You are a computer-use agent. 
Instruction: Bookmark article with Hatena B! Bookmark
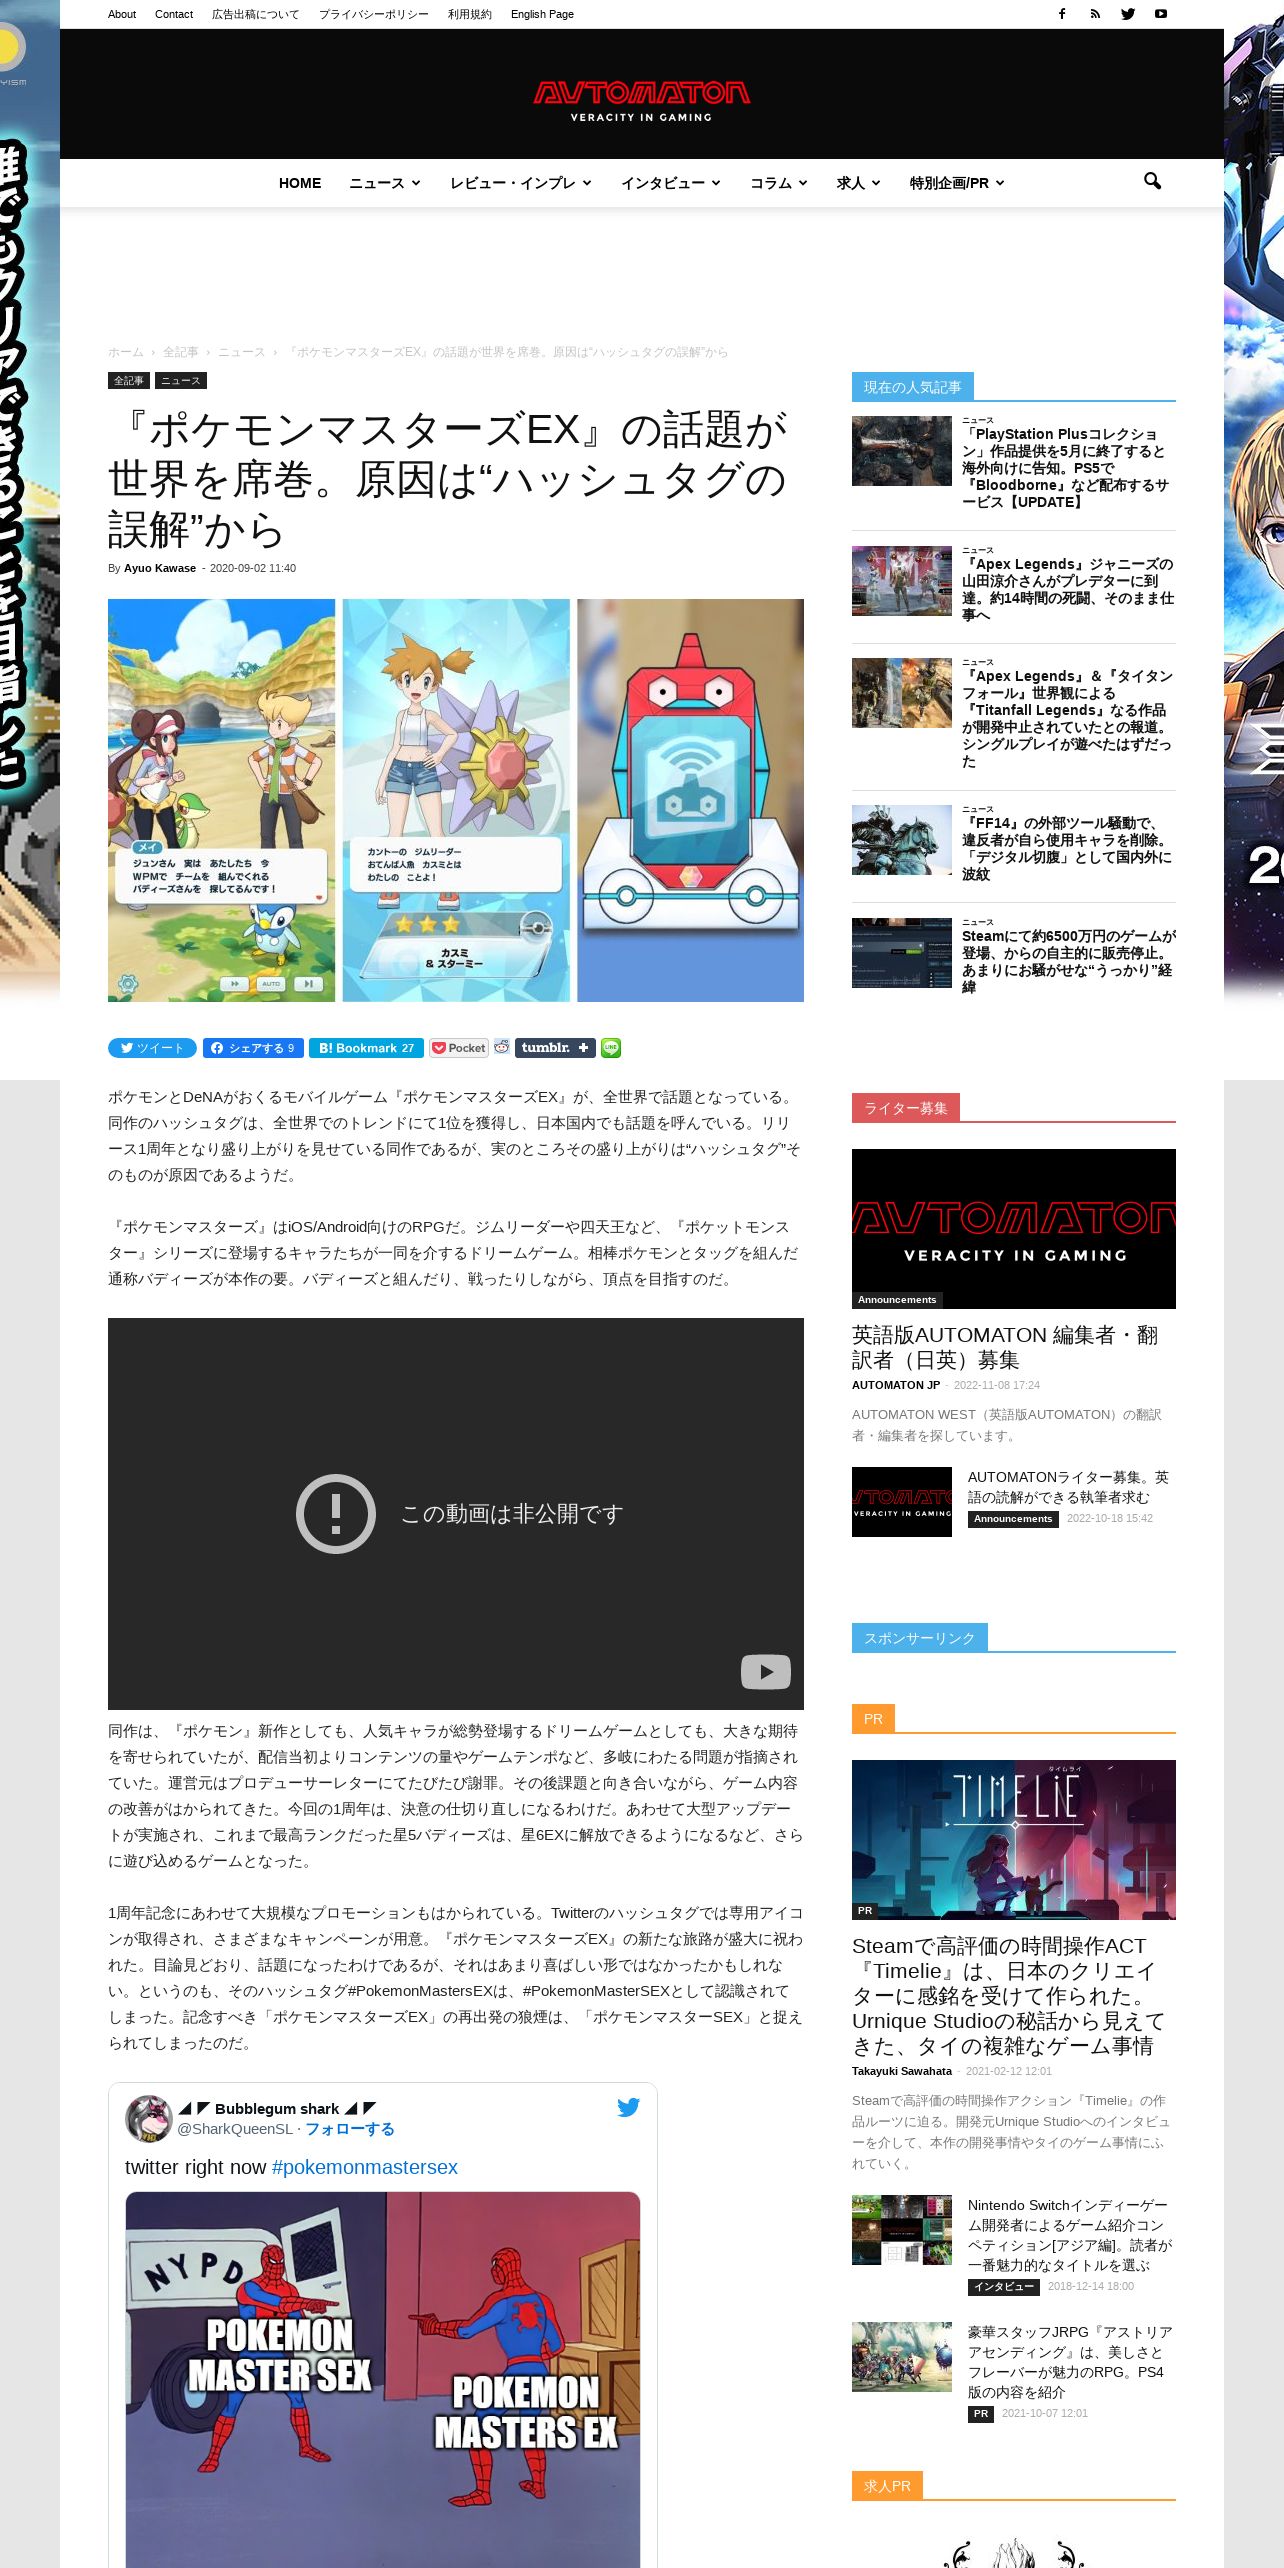[366, 1048]
